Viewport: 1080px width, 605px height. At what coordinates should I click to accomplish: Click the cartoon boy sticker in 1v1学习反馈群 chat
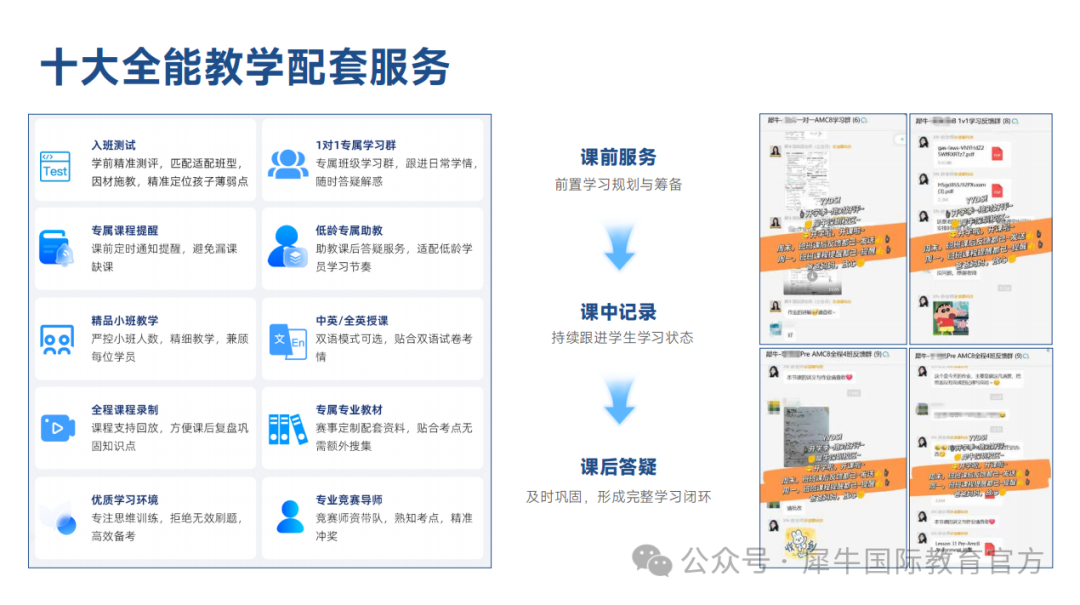951,319
